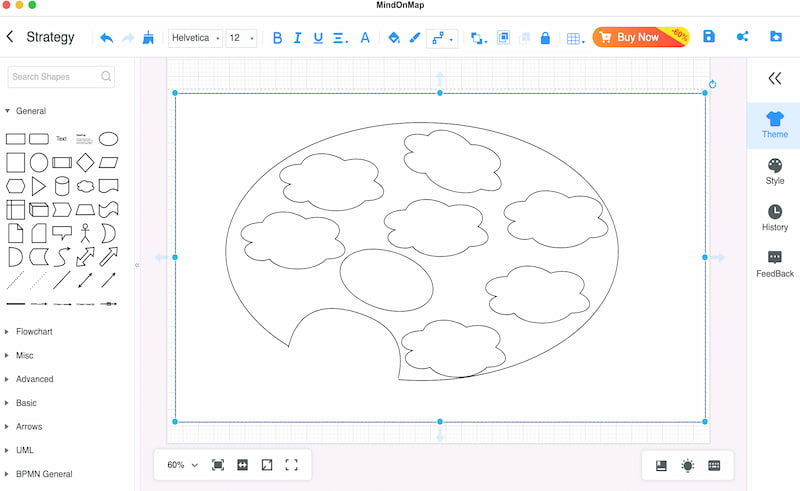The image size is (800, 491).
Task: Select the cylinder shape
Action: click(x=62, y=186)
